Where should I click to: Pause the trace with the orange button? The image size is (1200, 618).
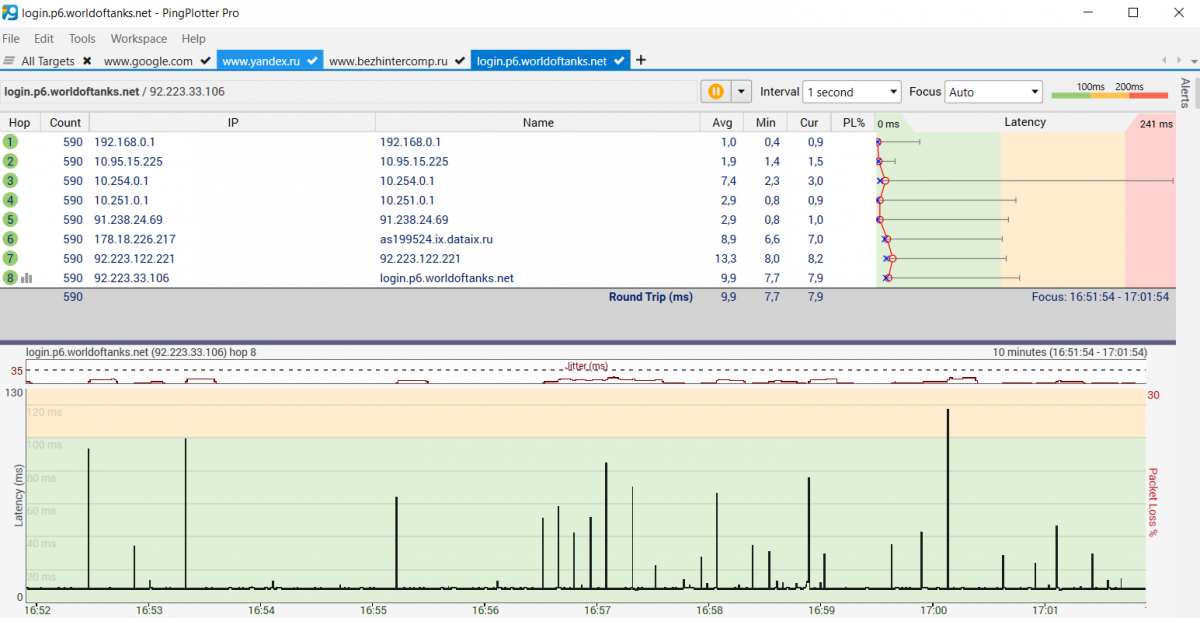(x=716, y=91)
